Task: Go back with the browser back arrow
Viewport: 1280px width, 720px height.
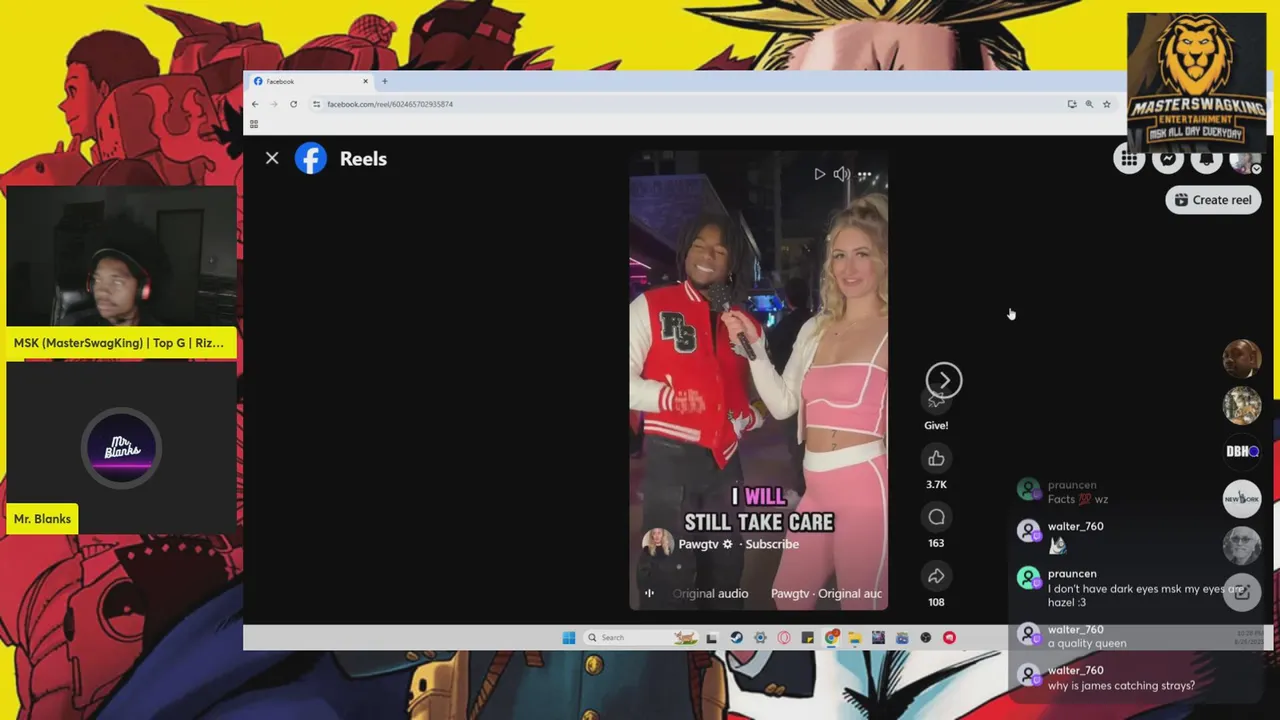Action: pos(255,104)
